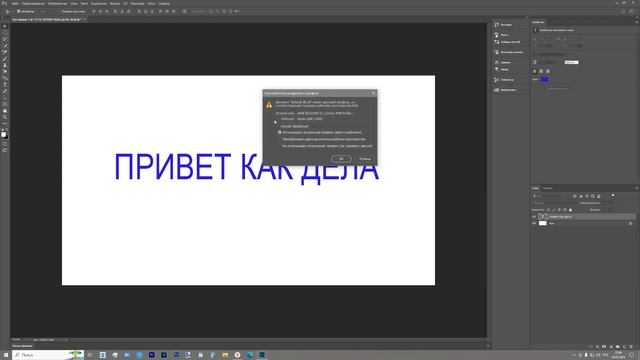The width and height of the screenshot is (640, 360).
Task: Select the Rectangle shape tool
Action: 5,104
